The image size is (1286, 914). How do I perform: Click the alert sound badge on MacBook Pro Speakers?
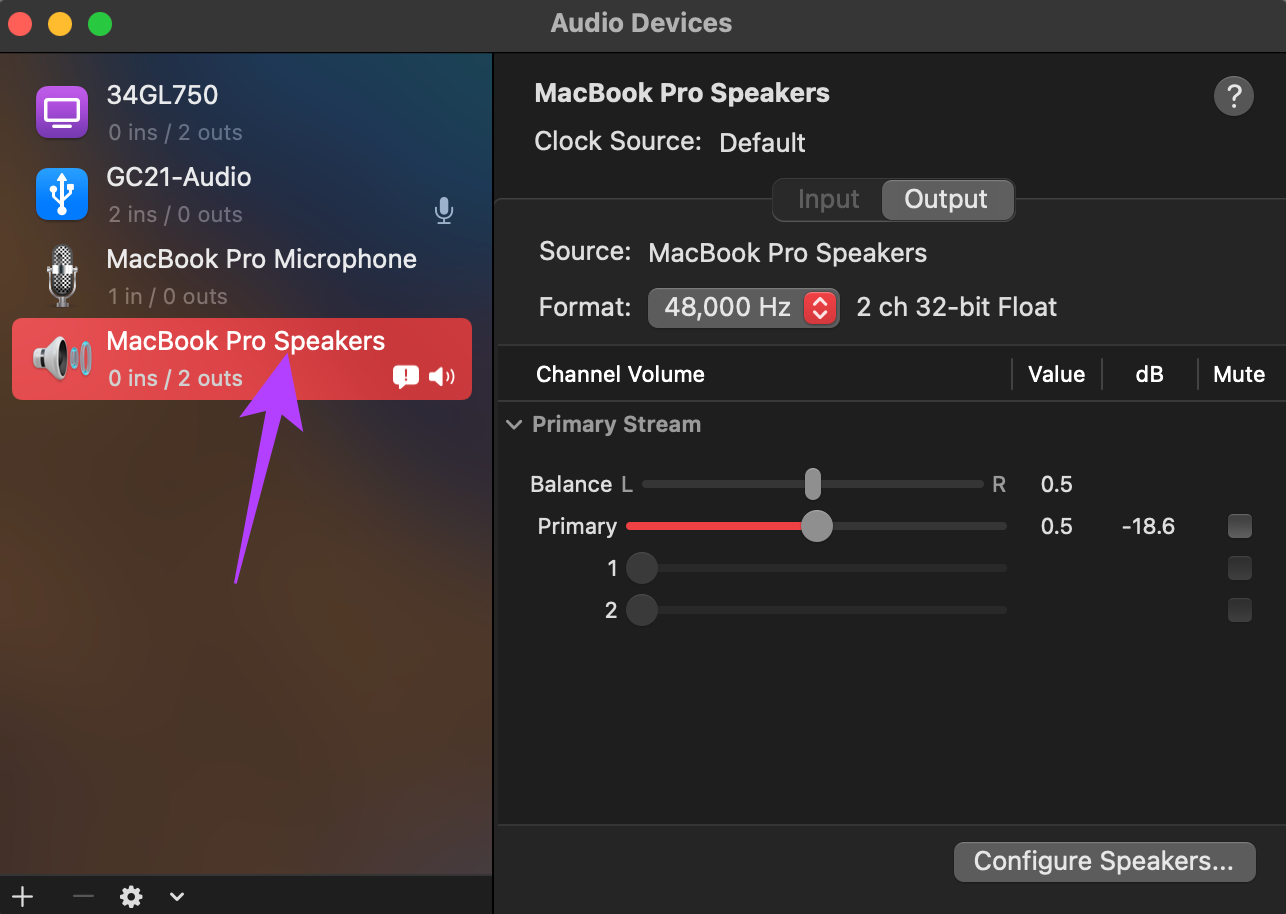point(406,377)
